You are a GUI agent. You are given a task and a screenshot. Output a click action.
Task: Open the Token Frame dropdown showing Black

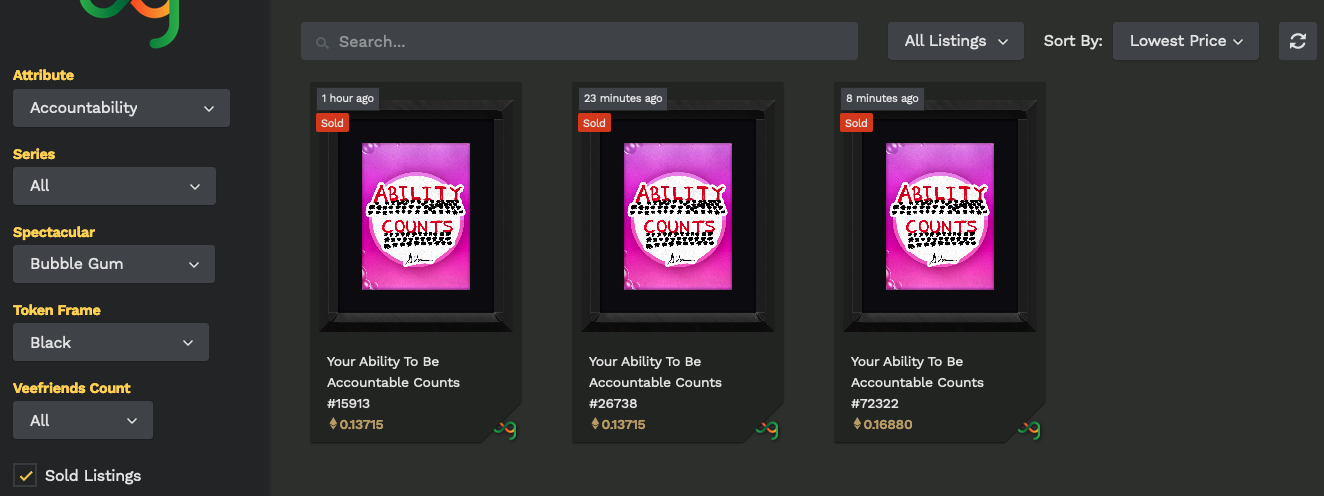pos(111,342)
